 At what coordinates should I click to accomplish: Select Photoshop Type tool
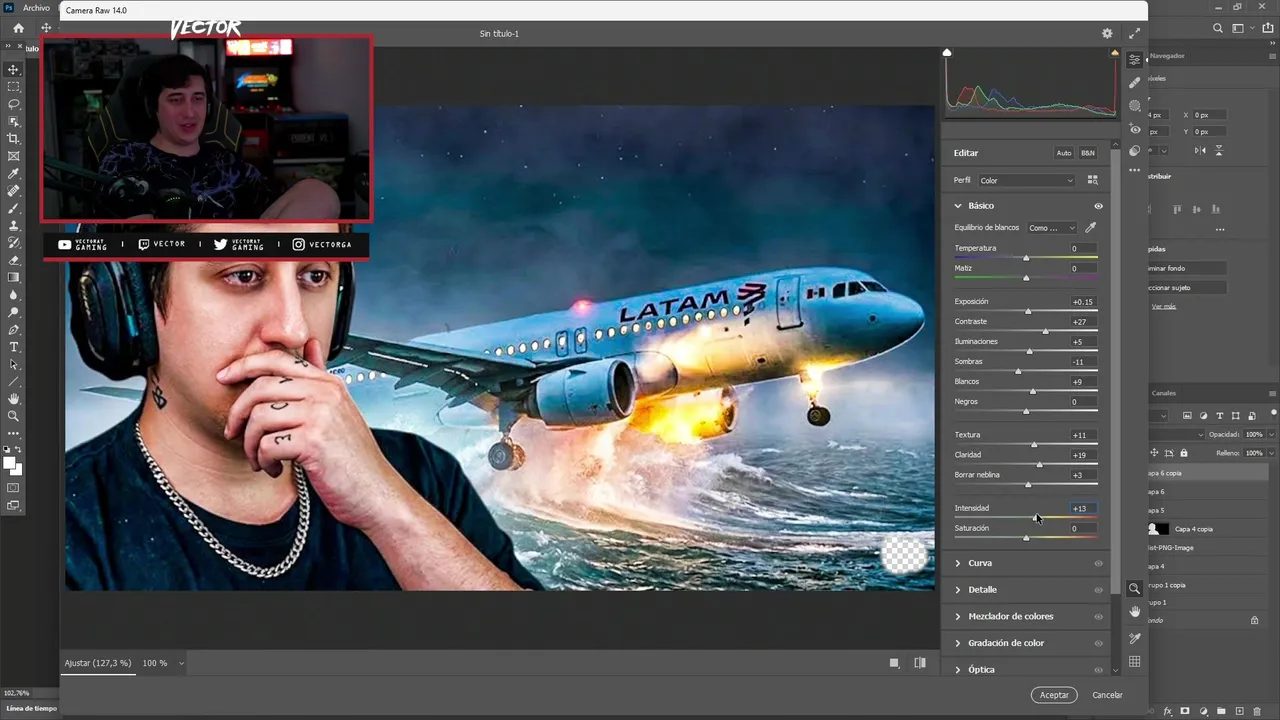pyautogui.click(x=14, y=347)
